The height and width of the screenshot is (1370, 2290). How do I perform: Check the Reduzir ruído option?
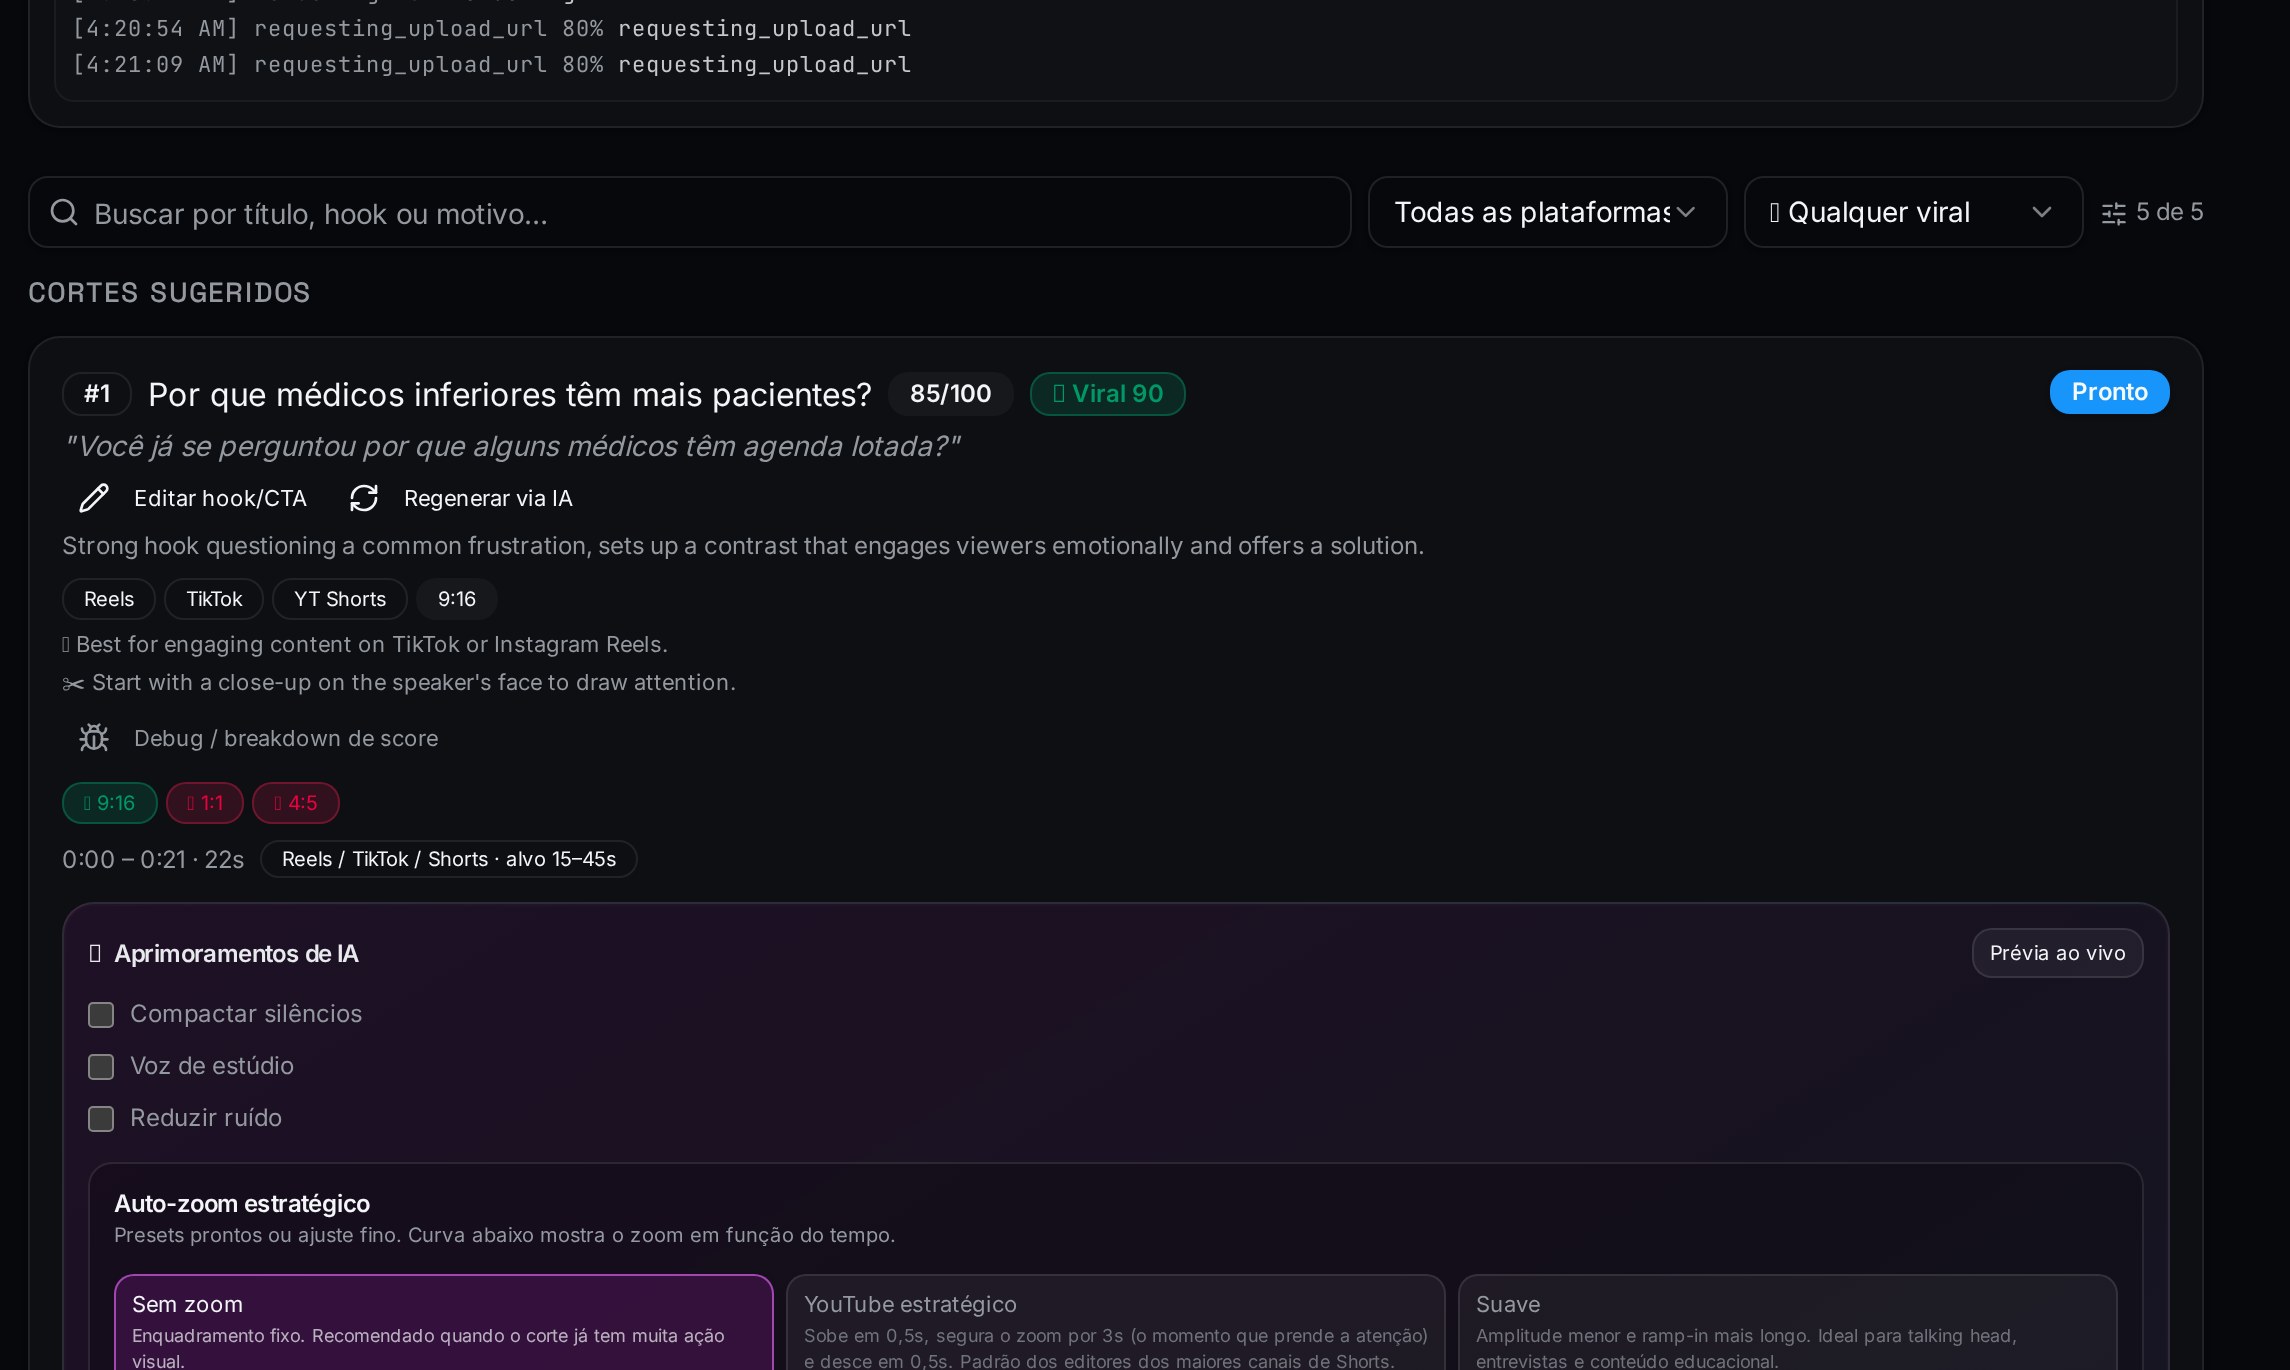click(101, 1118)
